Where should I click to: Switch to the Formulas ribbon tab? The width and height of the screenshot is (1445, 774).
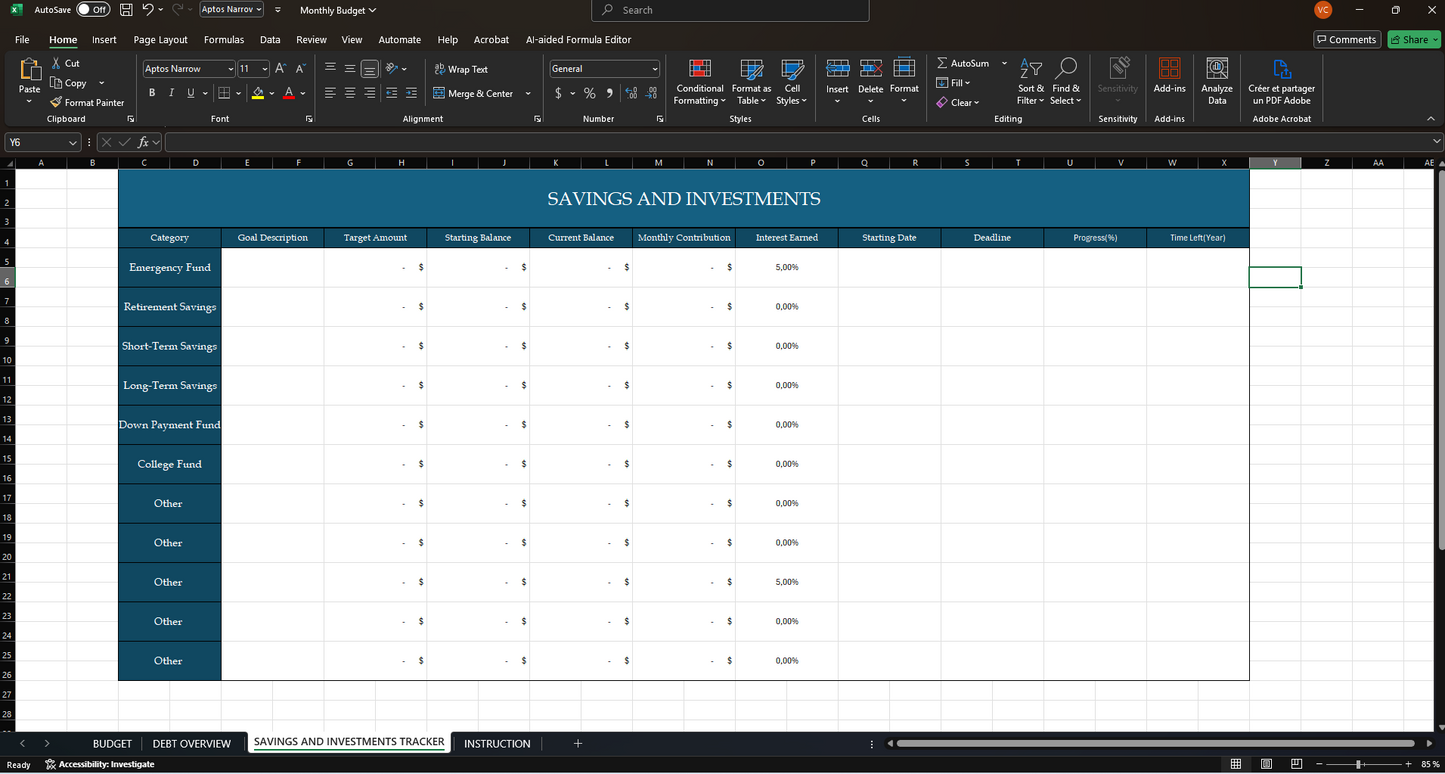tap(224, 40)
